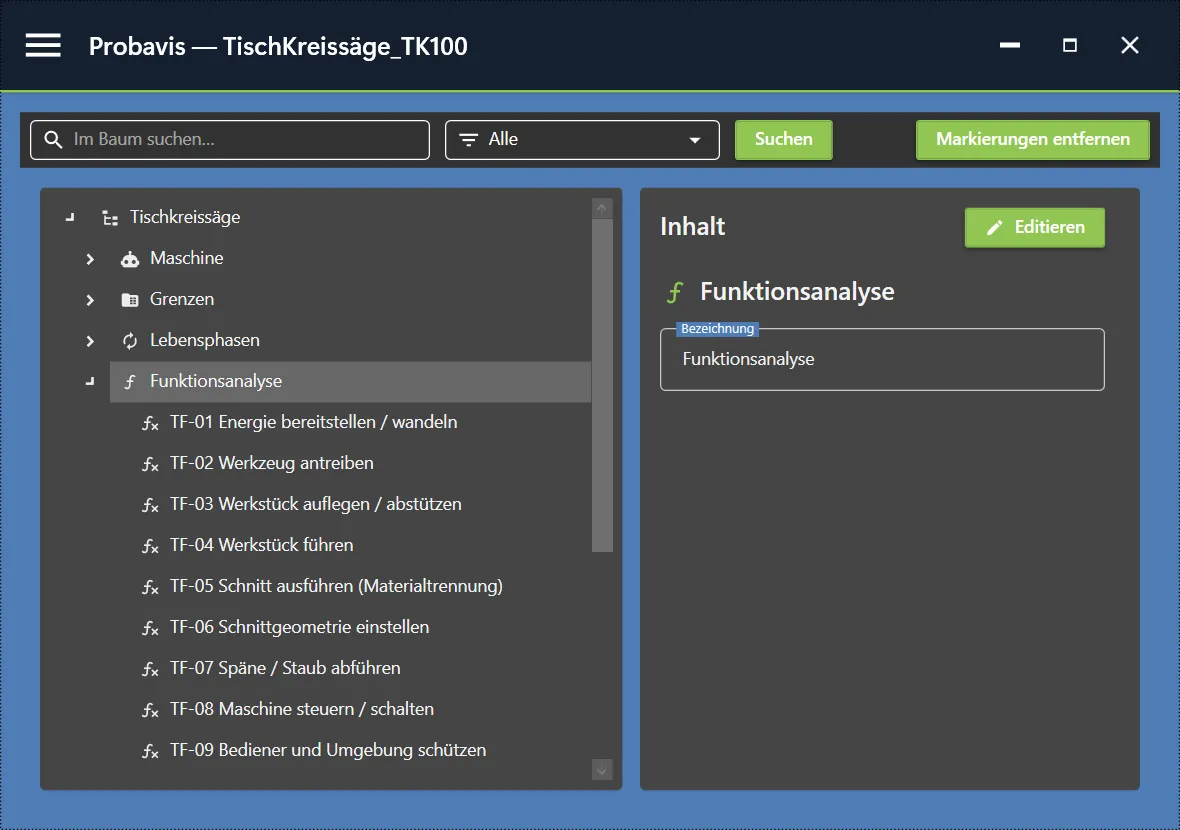
Task: Click the Tischkreissäge hierarchy tree icon
Action: tap(111, 218)
